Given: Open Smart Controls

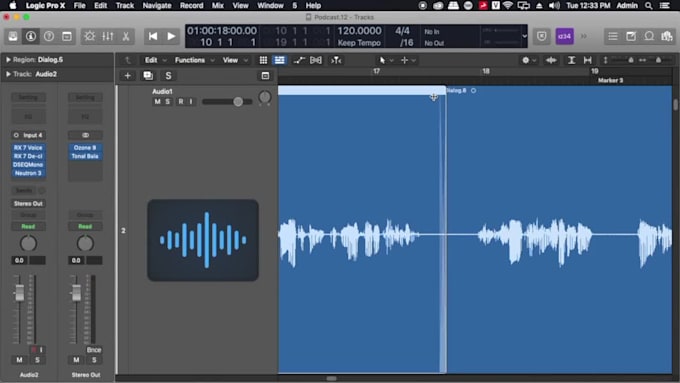Looking at the screenshot, I should tap(90, 36).
